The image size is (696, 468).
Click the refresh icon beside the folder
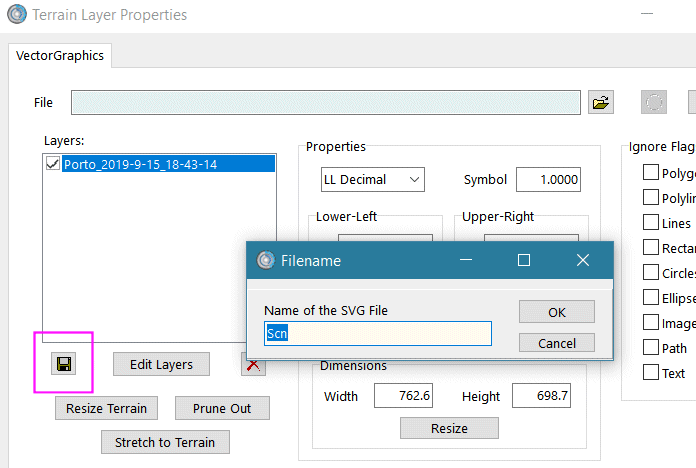click(654, 103)
